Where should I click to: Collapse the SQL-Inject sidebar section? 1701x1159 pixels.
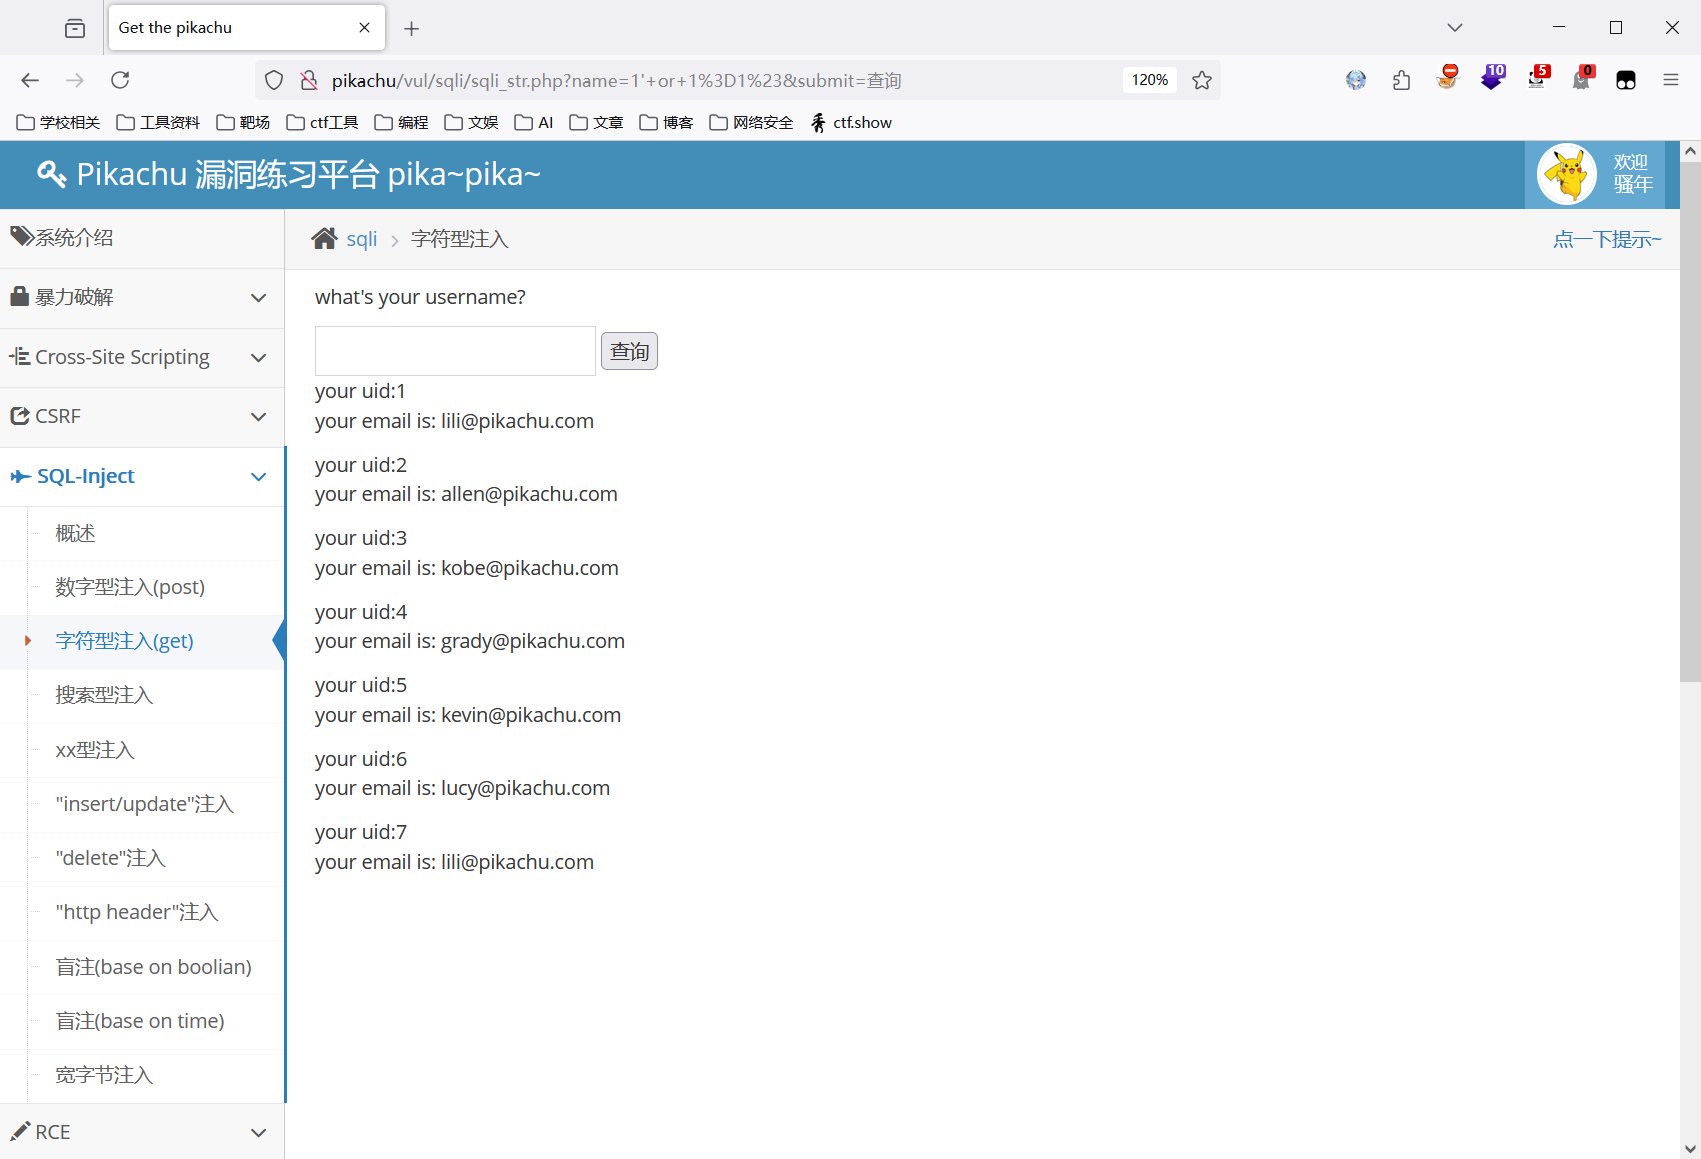click(142, 476)
